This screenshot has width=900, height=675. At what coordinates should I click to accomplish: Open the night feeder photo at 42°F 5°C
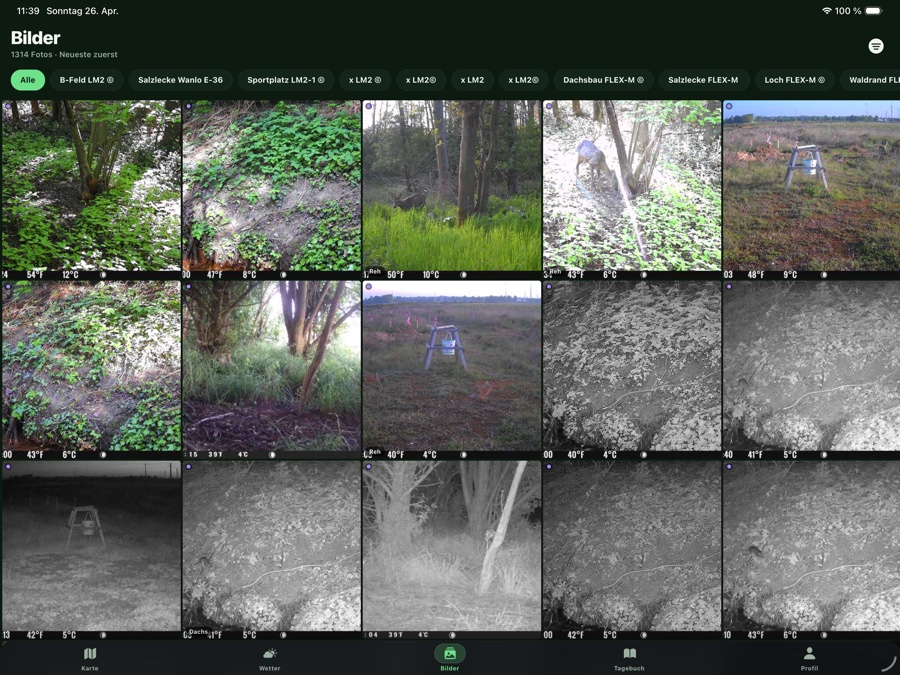click(91, 550)
